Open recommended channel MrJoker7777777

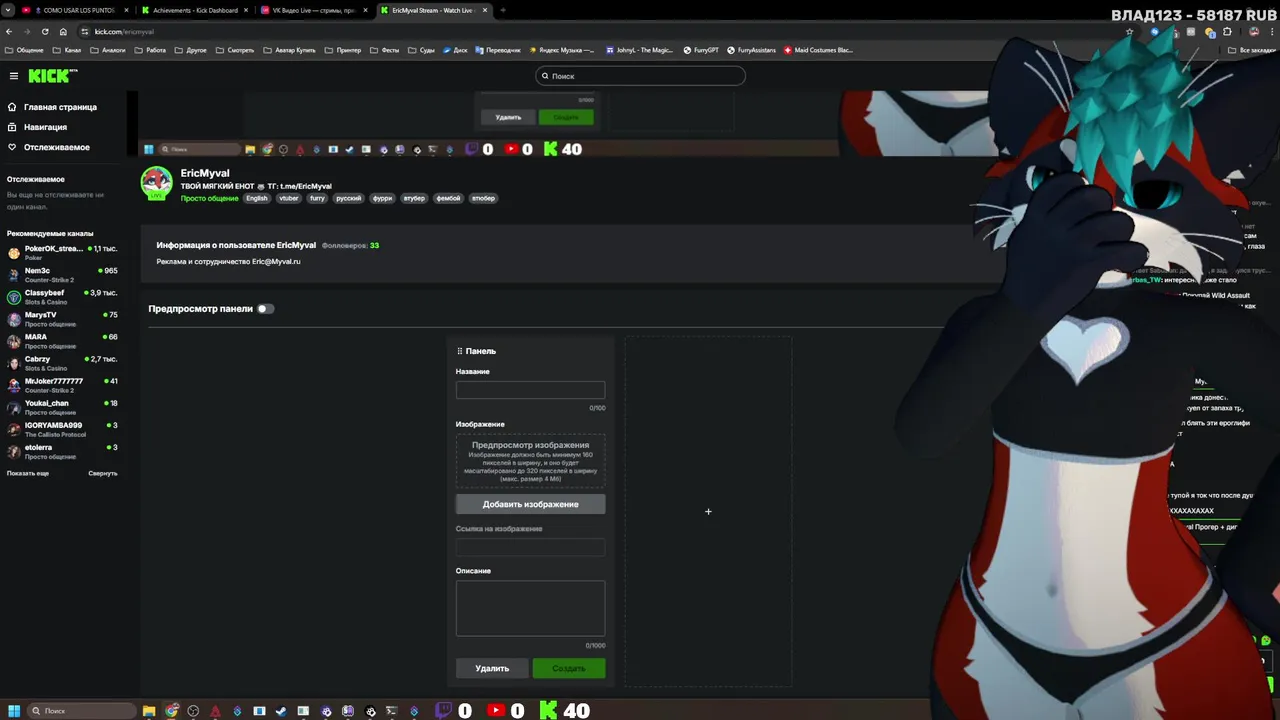tap(62, 384)
